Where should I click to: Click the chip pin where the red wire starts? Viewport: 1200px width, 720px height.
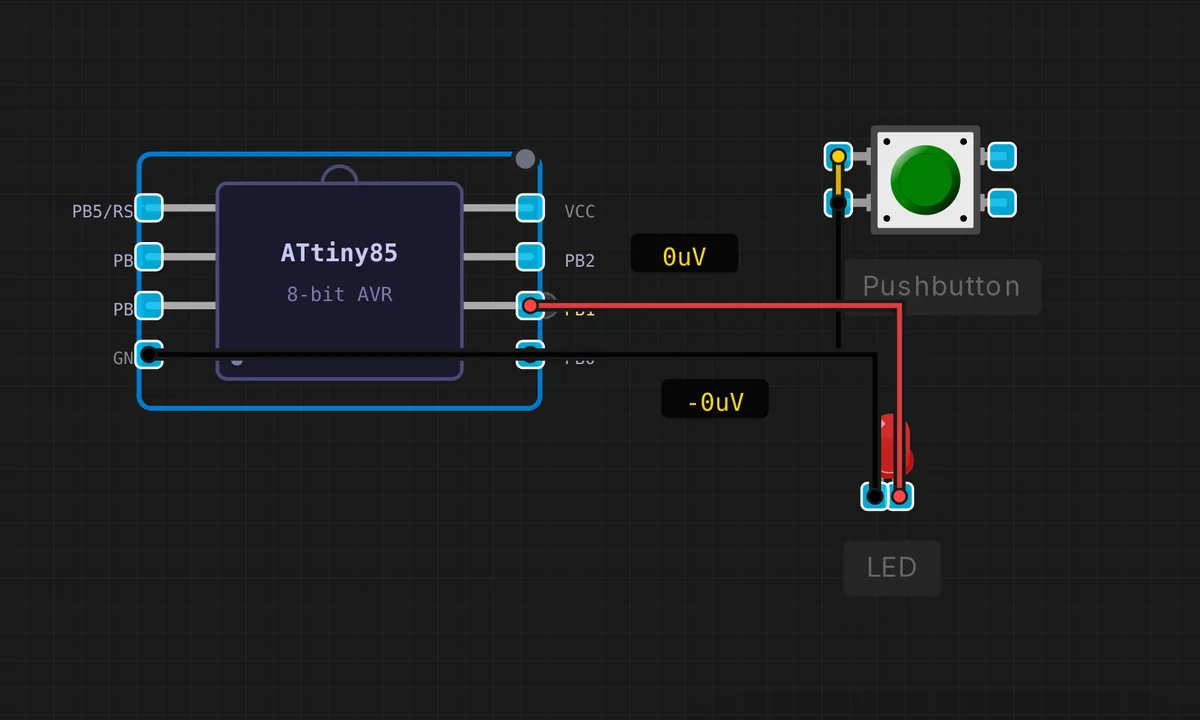point(529,305)
